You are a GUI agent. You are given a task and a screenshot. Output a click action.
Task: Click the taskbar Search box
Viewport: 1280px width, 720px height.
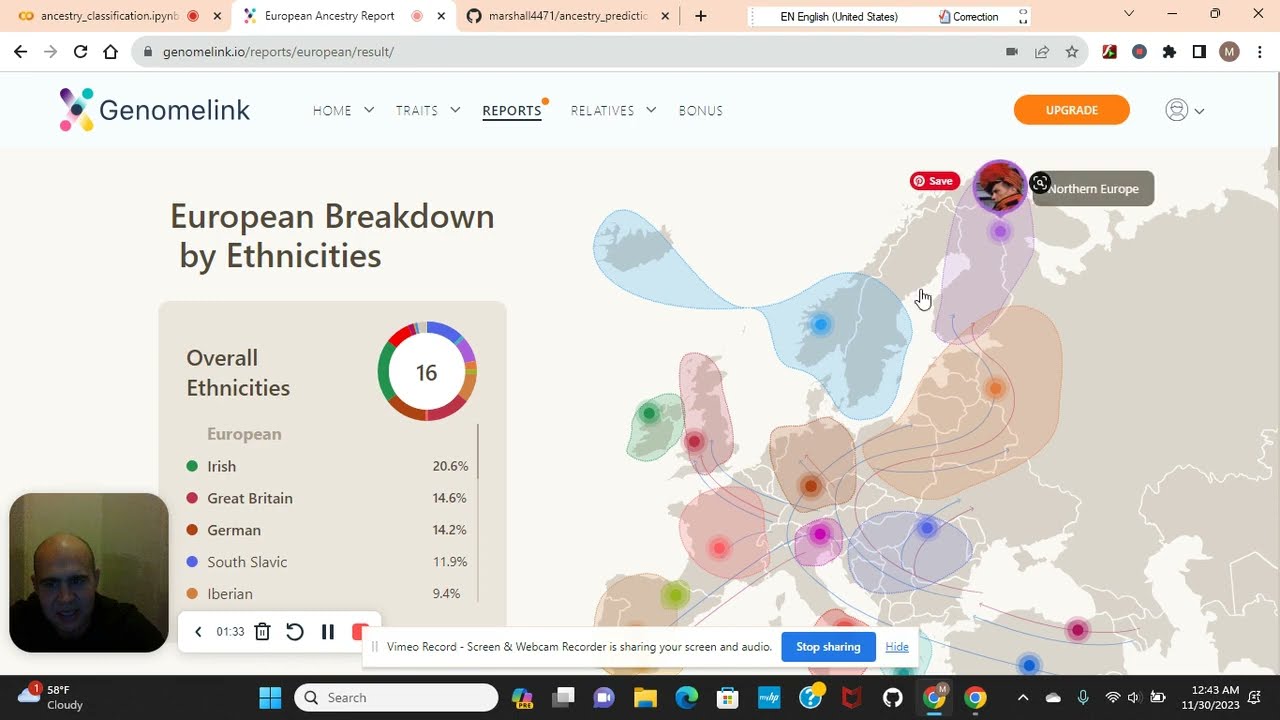[396, 698]
